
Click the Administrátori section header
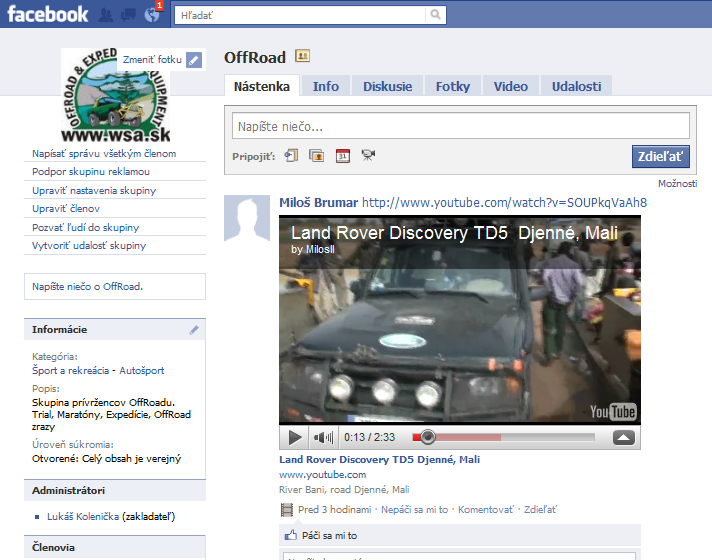tap(115, 491)
